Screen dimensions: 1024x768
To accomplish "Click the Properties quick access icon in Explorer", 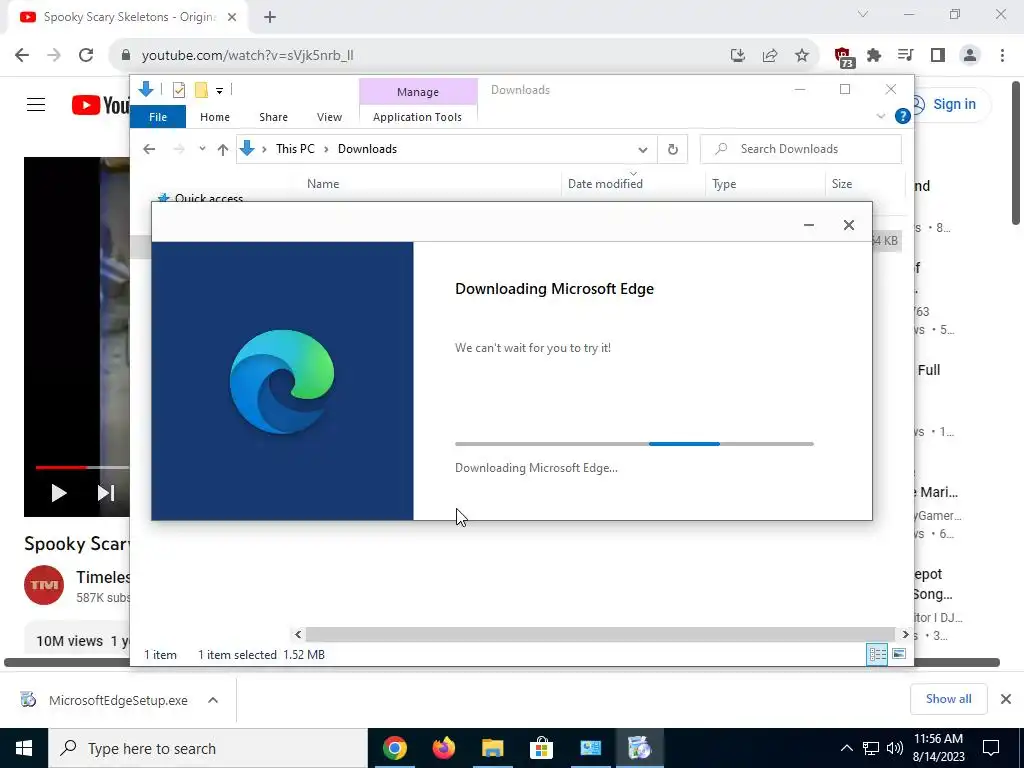I will click(178, 90).
